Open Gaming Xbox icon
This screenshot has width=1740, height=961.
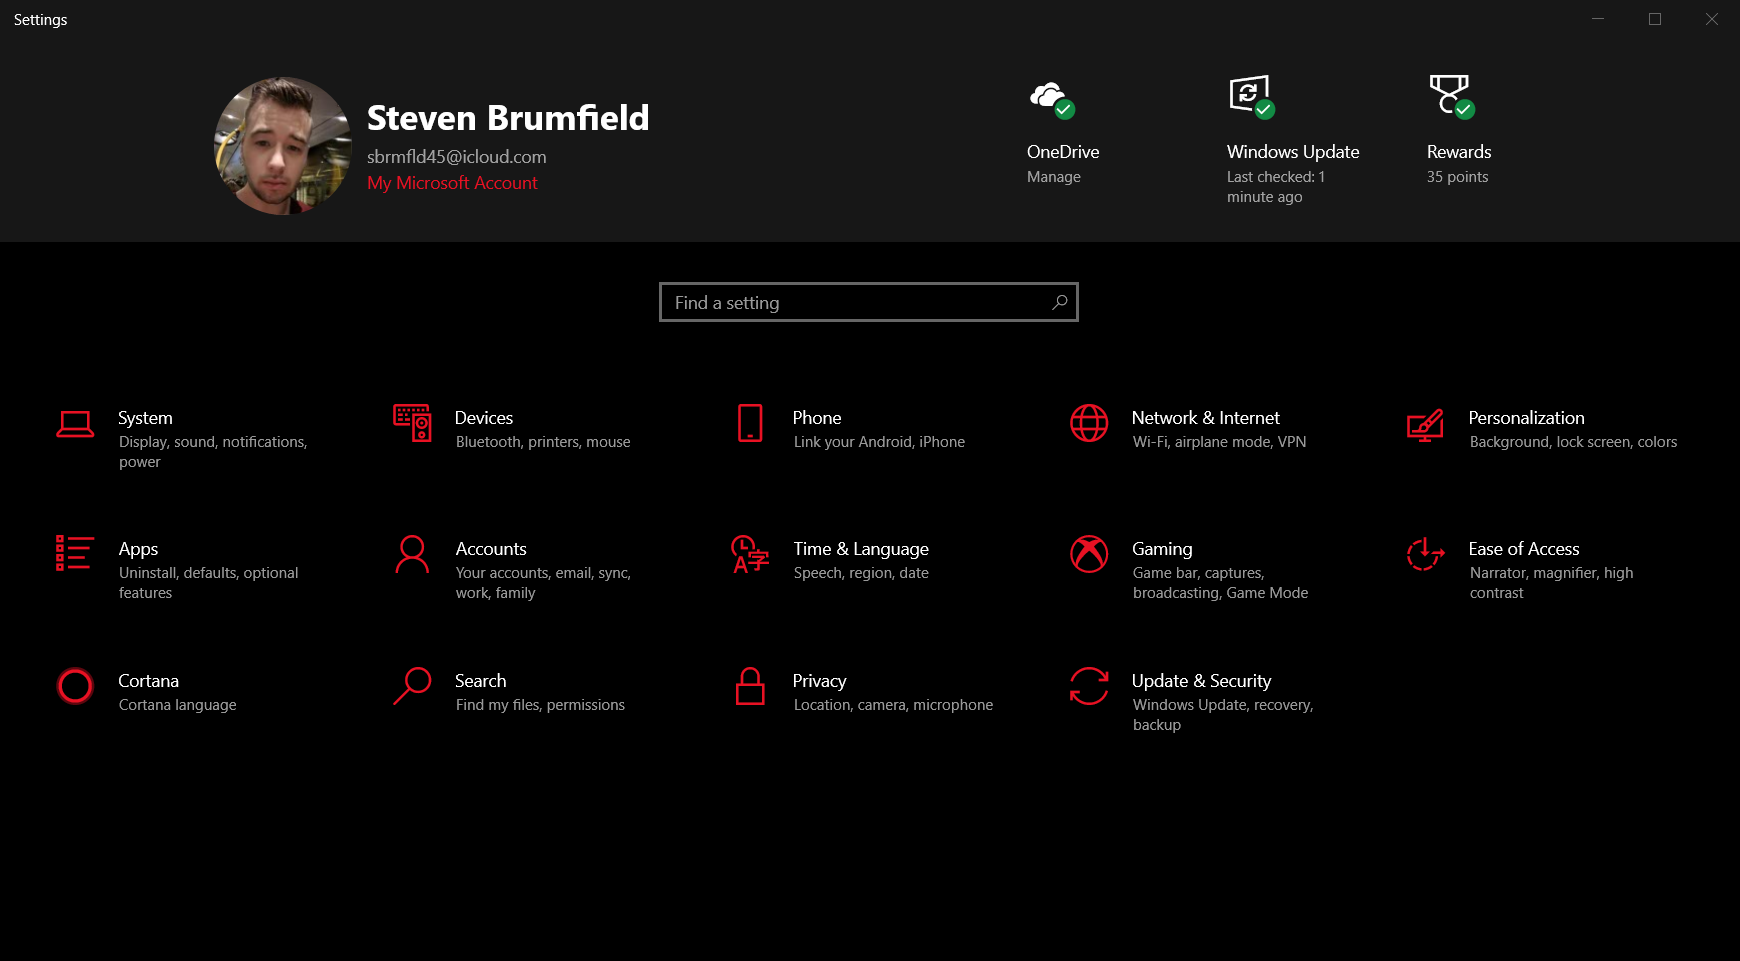[1089, 554]
